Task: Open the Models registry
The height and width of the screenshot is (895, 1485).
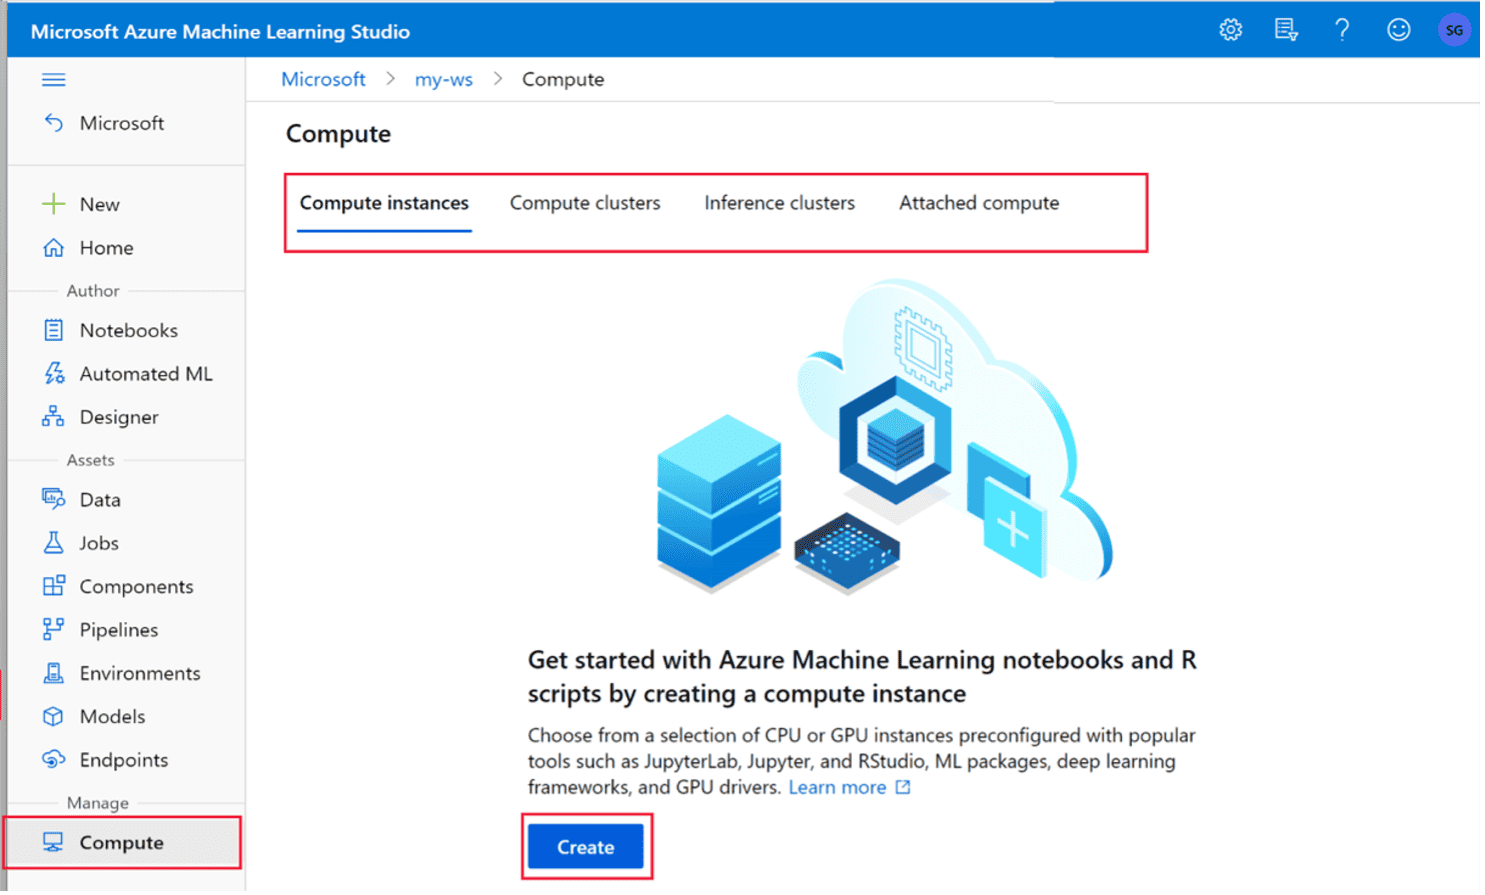Action: click(x=112, y=716)
